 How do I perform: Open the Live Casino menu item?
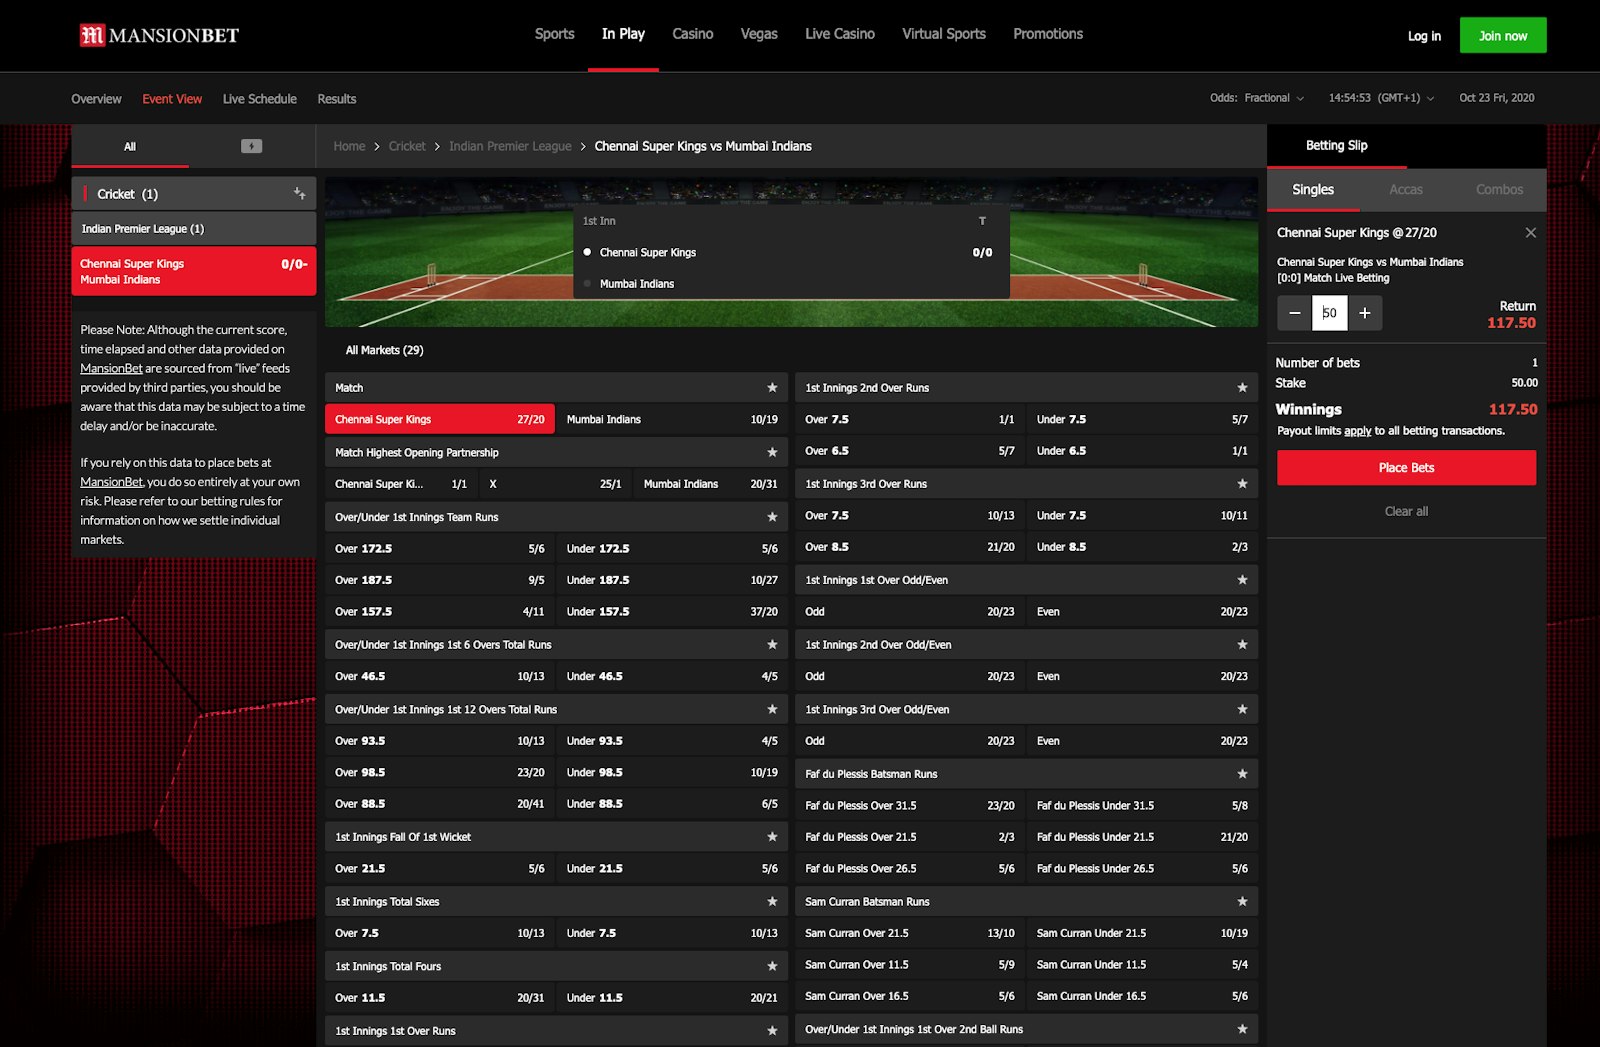840,33
